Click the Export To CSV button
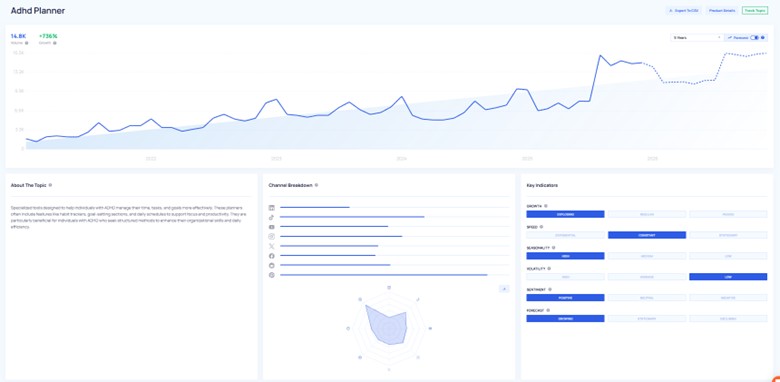 pos(683,10)
